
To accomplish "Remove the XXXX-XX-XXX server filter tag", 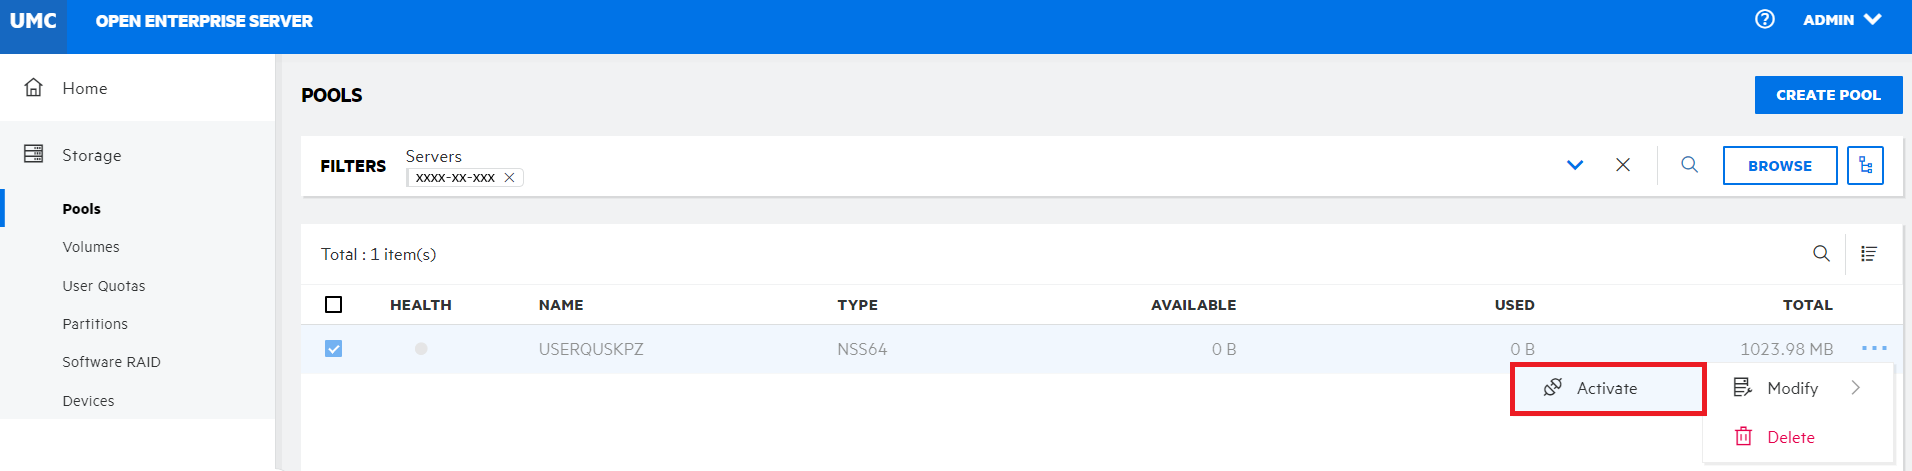I will 509,177.
